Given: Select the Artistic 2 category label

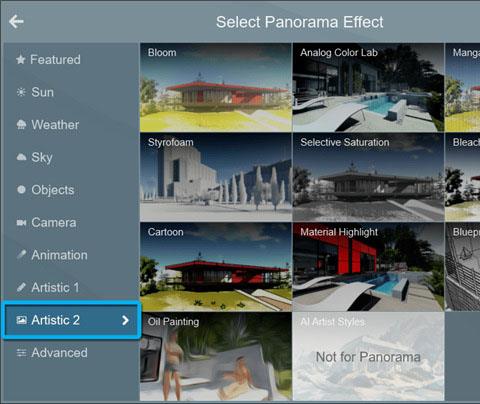Looking at the screenshot, I should coord(55,320).
